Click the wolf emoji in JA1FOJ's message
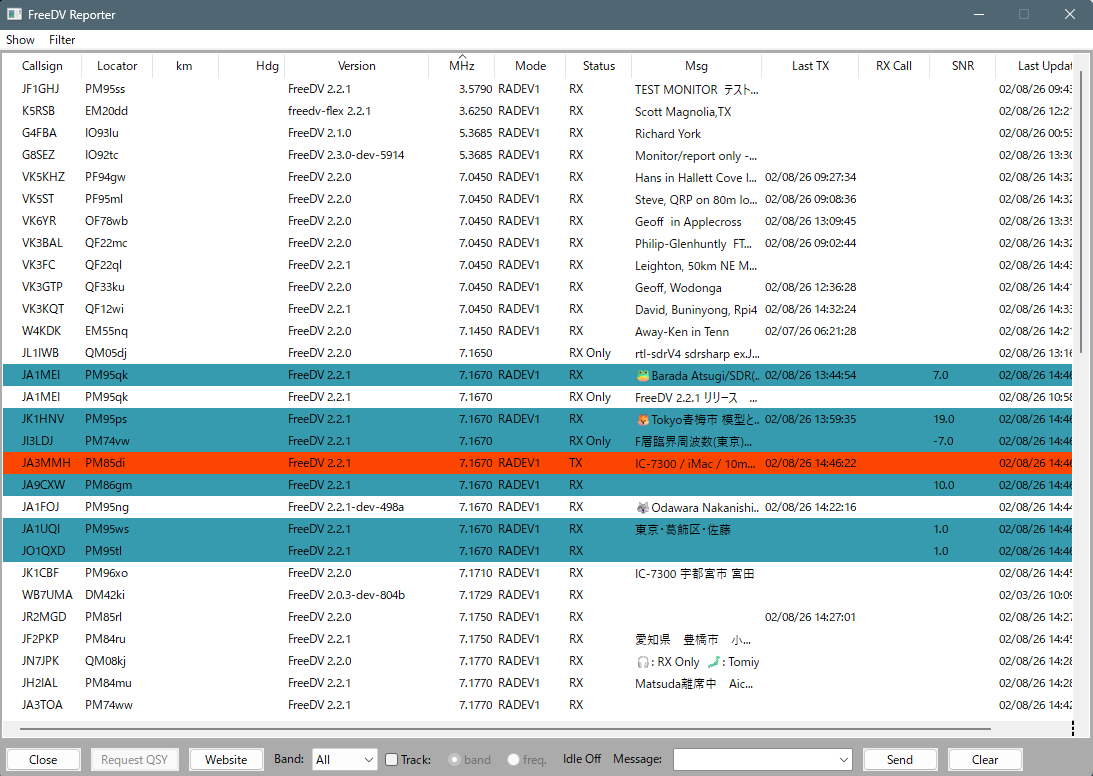Screen dimensions: 1093x776 click(643, 508)
